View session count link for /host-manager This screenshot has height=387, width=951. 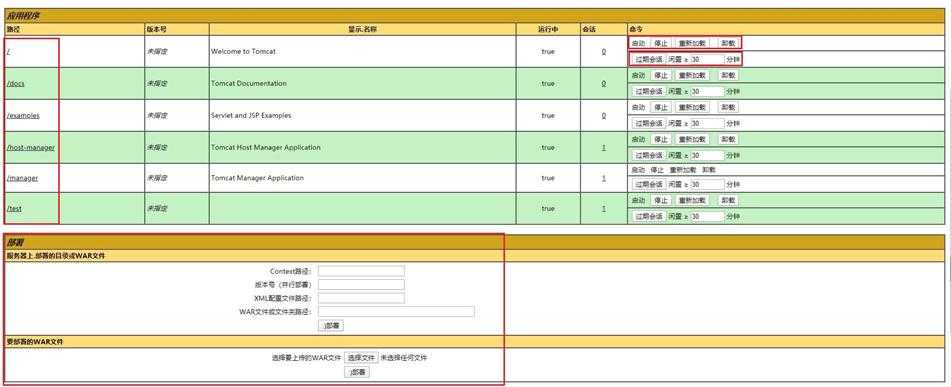coord(603,147)
